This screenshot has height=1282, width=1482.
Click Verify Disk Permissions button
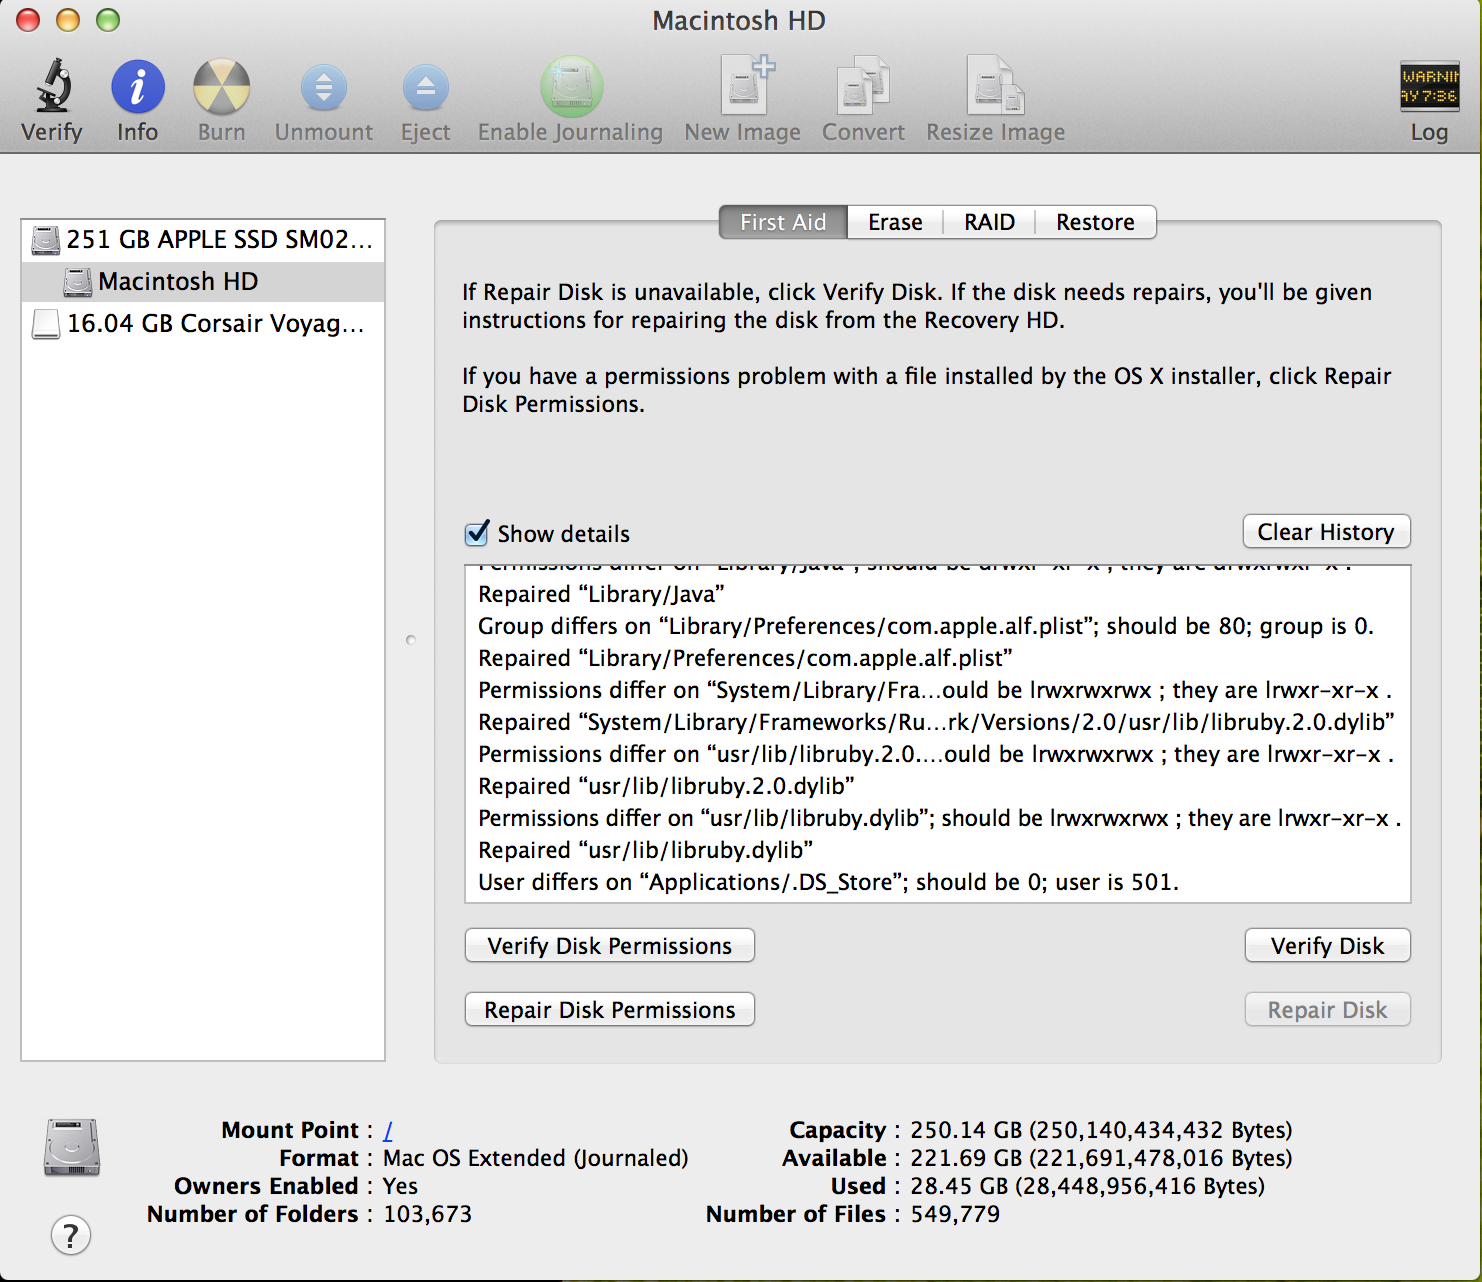click(x=609, y=946)
